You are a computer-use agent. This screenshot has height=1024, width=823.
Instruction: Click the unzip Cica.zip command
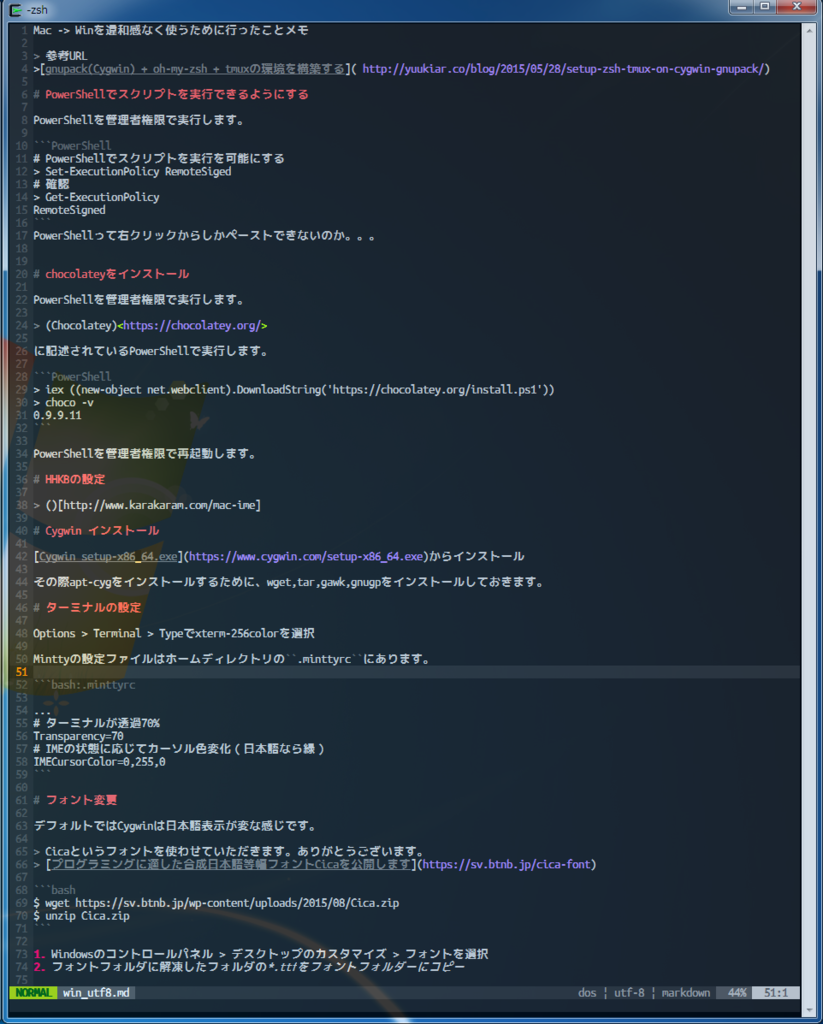click(x=81, y=916)
